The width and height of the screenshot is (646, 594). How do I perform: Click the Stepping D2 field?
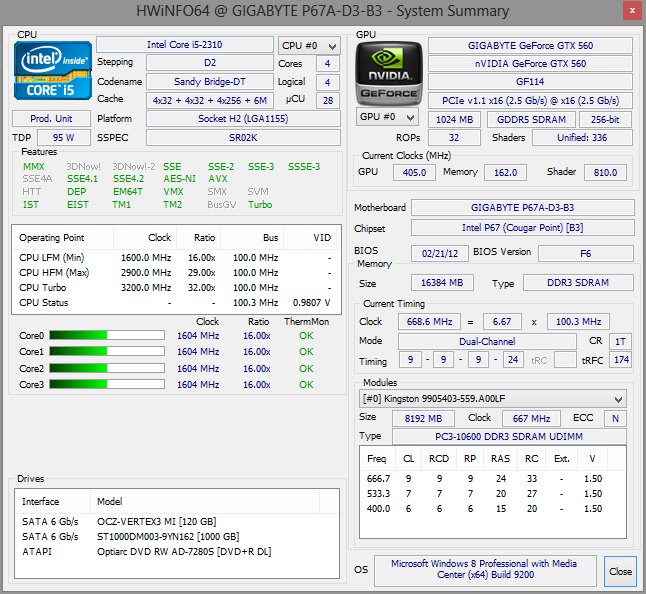[210, 63]
